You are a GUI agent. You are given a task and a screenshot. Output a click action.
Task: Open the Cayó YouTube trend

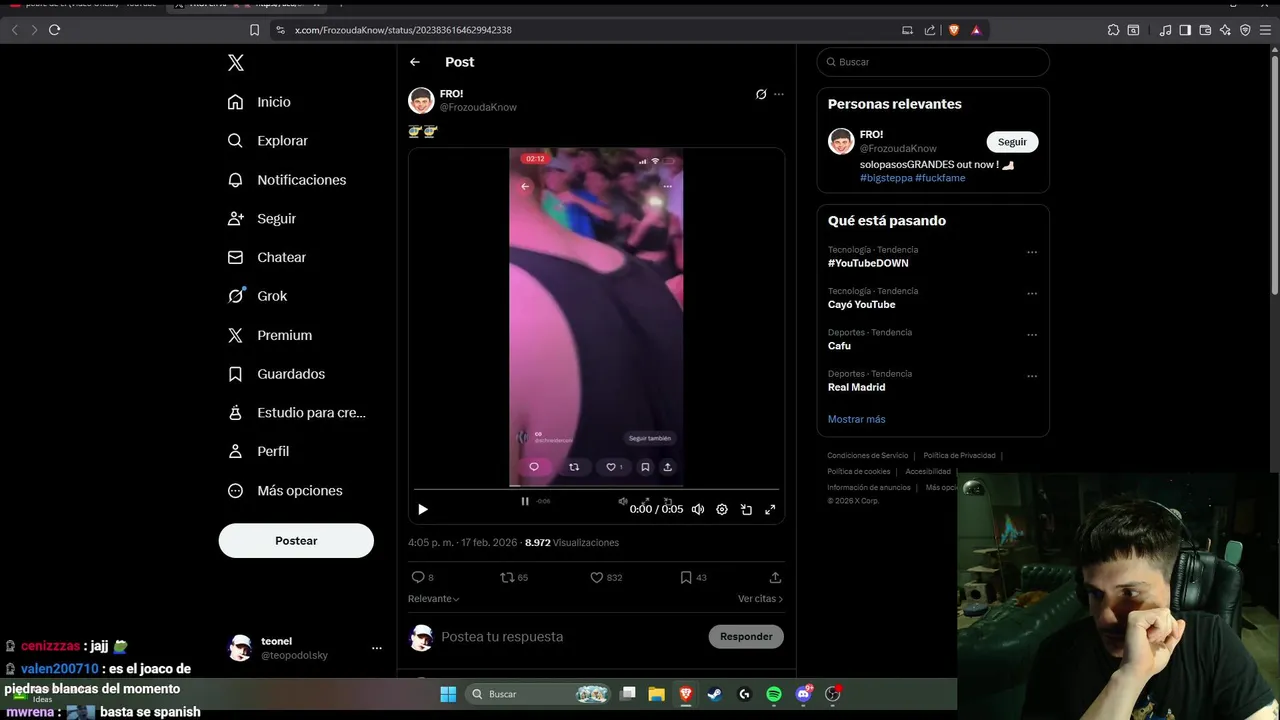tap(861, 304)
